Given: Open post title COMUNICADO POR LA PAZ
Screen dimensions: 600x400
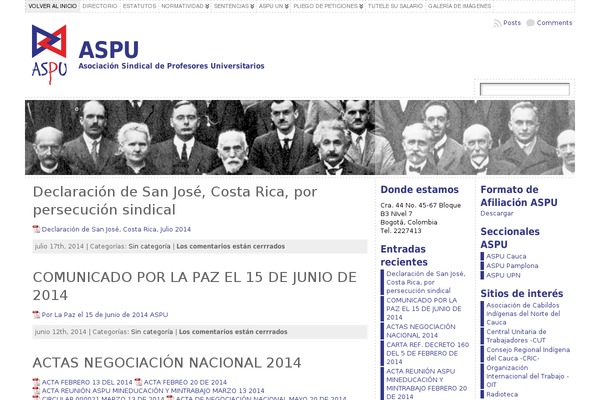Looking at the screenshot, I should [194, 286].
